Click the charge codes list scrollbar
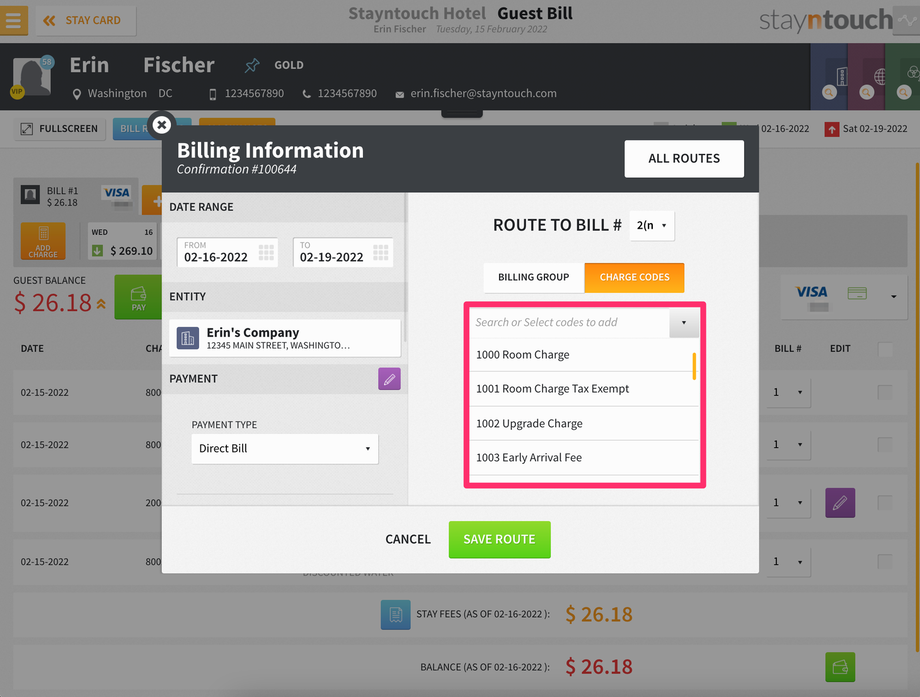This screenshot has height=697, width=920. 695,366
